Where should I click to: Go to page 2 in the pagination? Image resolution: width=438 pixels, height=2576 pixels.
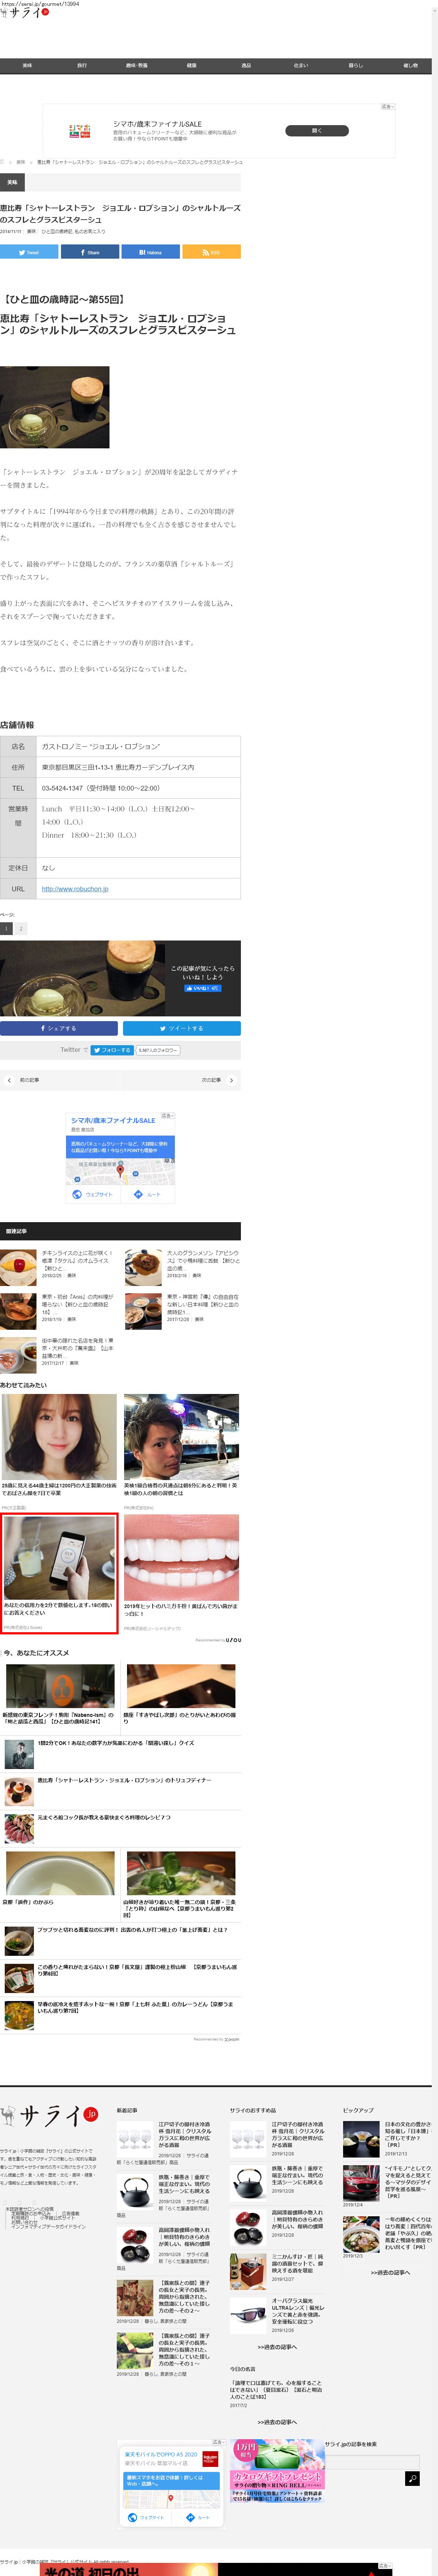21,928
